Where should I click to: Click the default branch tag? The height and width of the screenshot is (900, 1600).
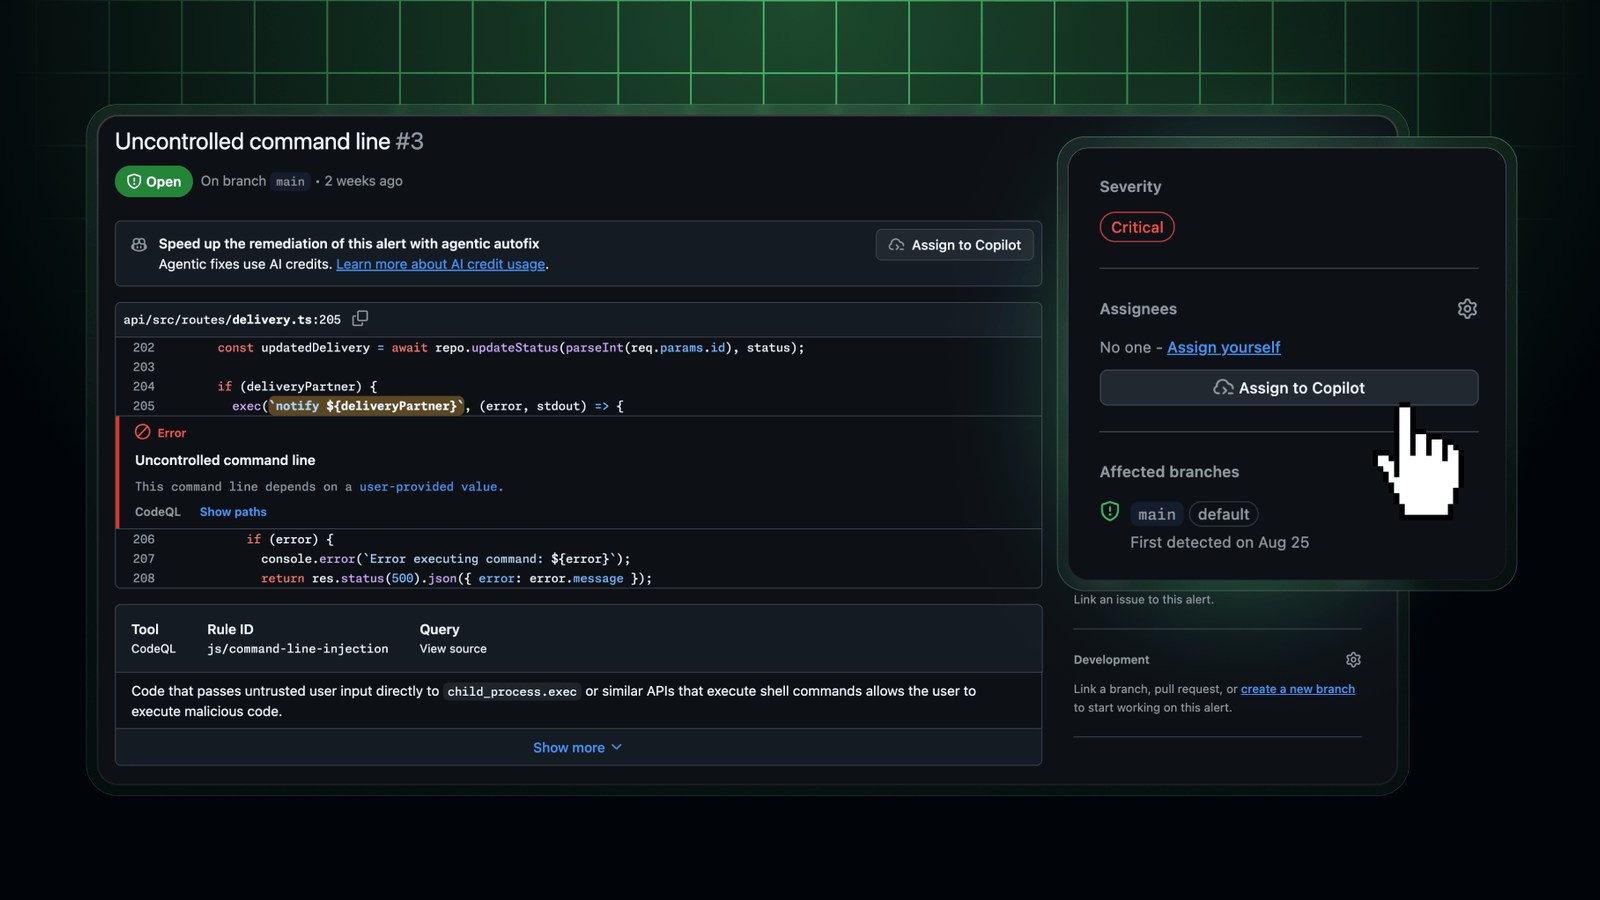(1224, 514)
